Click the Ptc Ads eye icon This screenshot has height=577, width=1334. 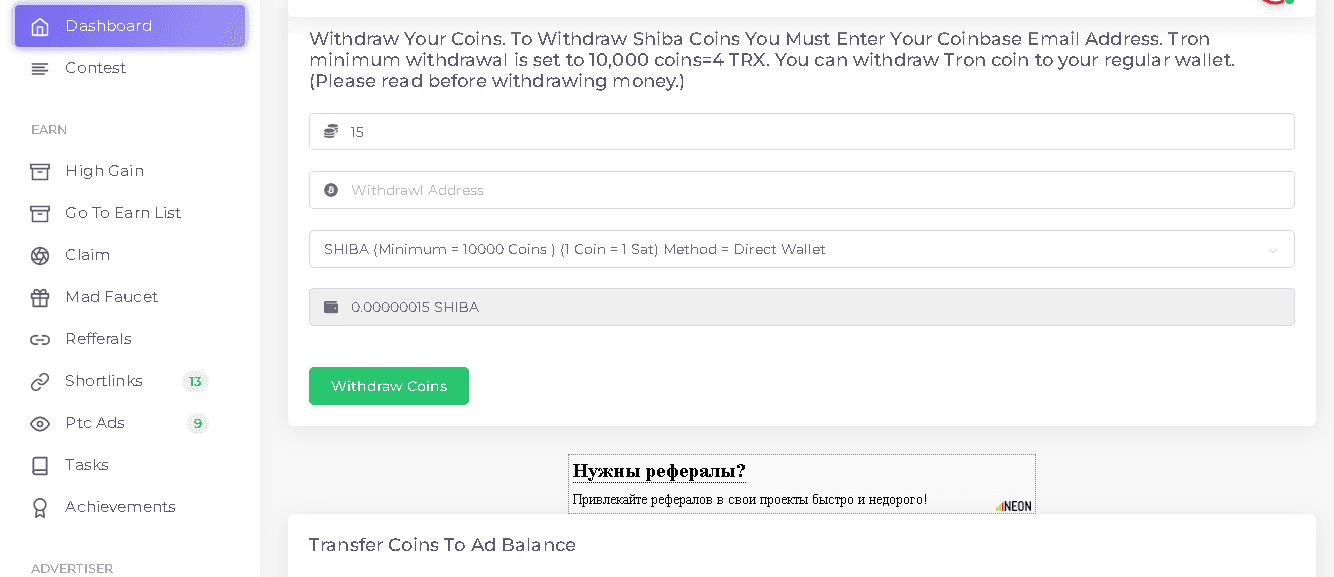[40, 423]
